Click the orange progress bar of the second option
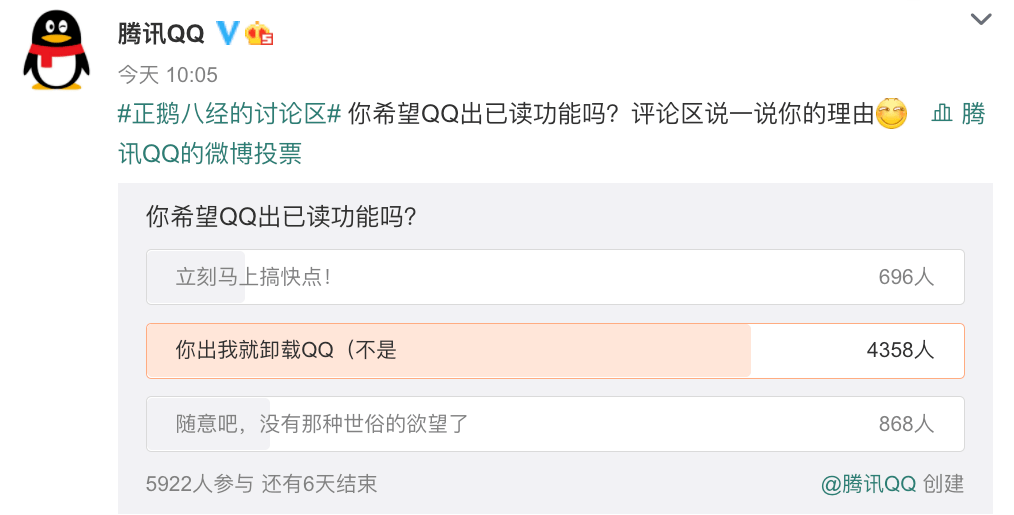Viewport: 1014px width, 515px height. point(449,351)
